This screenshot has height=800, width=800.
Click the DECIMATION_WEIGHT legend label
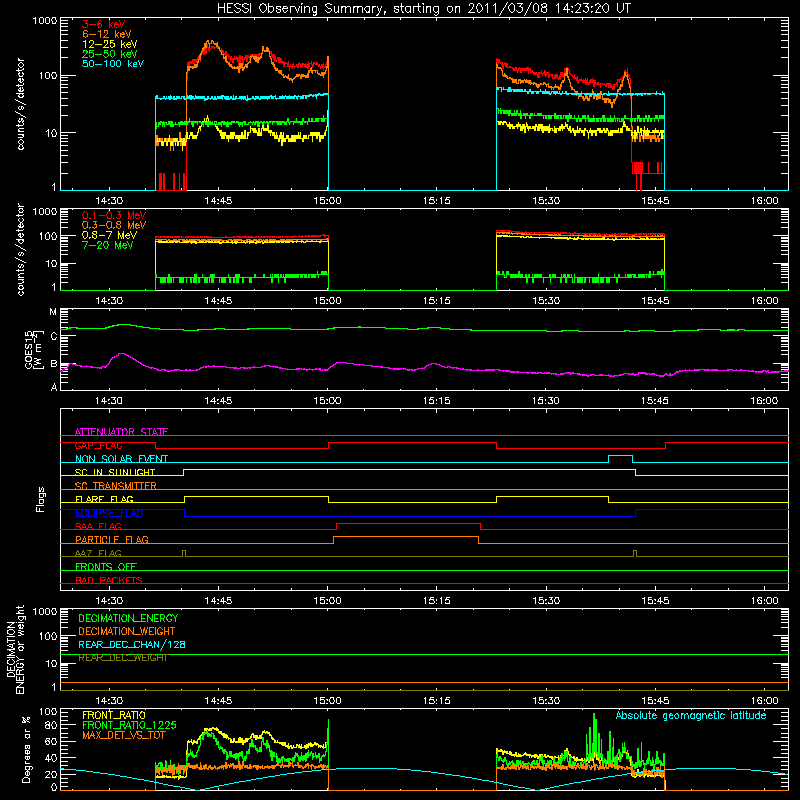pyautogui.click(x=127, y=631)
